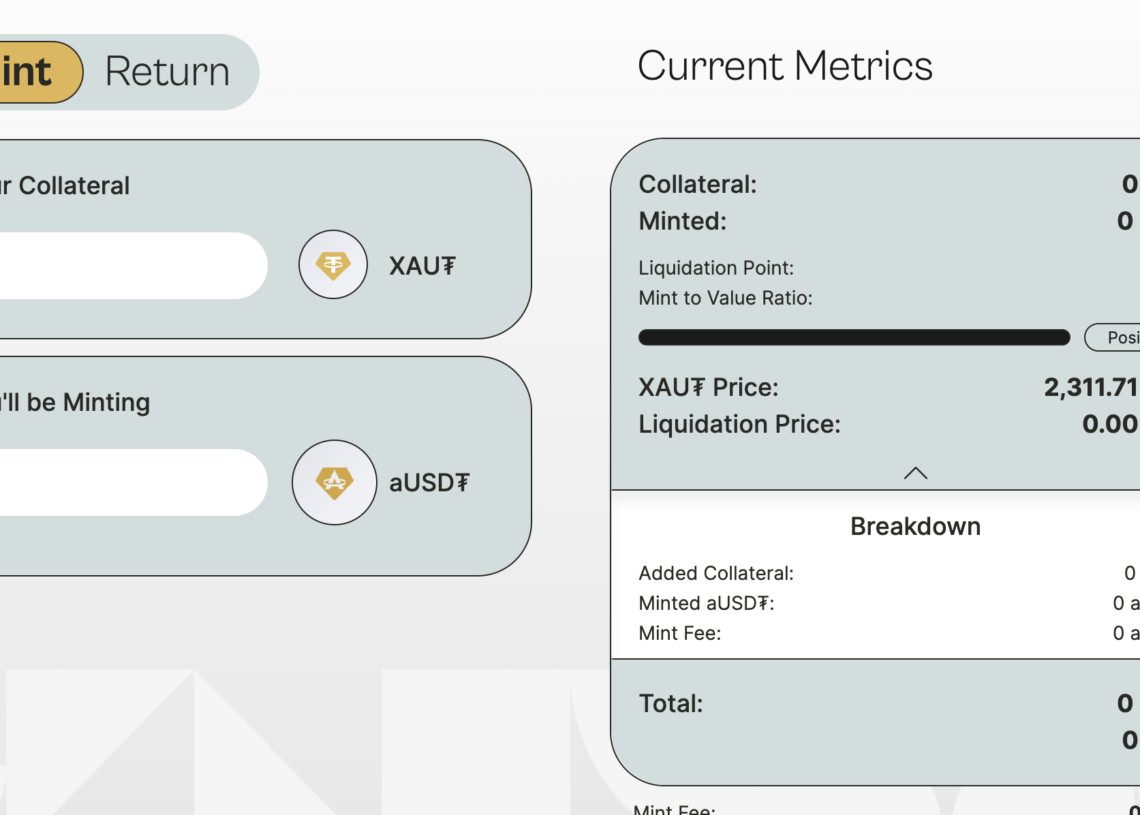Click the aUSD₮ token label

[430, 482]
